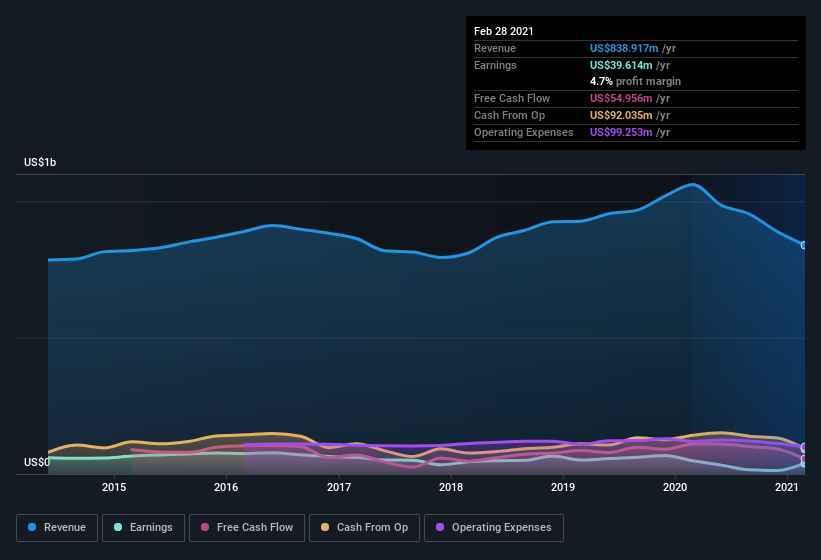Click the blue Revenue legend dot
The image size is (821, 560).
(x=32, y=528)
